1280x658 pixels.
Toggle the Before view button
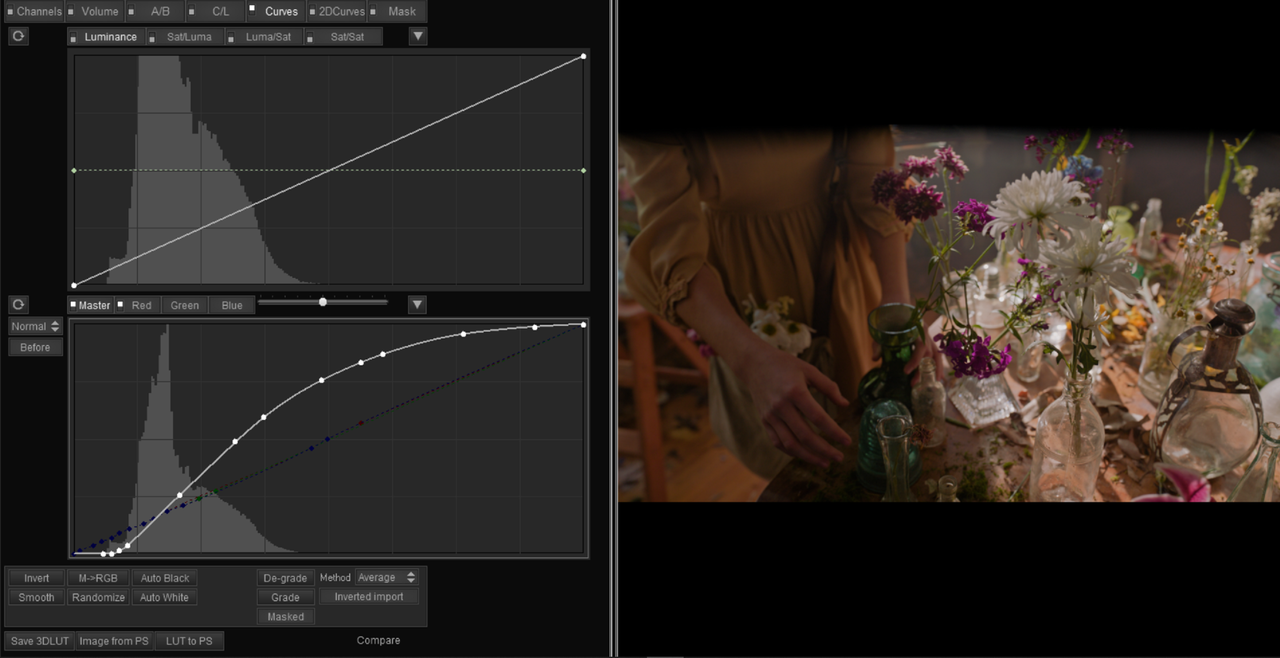click(35, 347)
